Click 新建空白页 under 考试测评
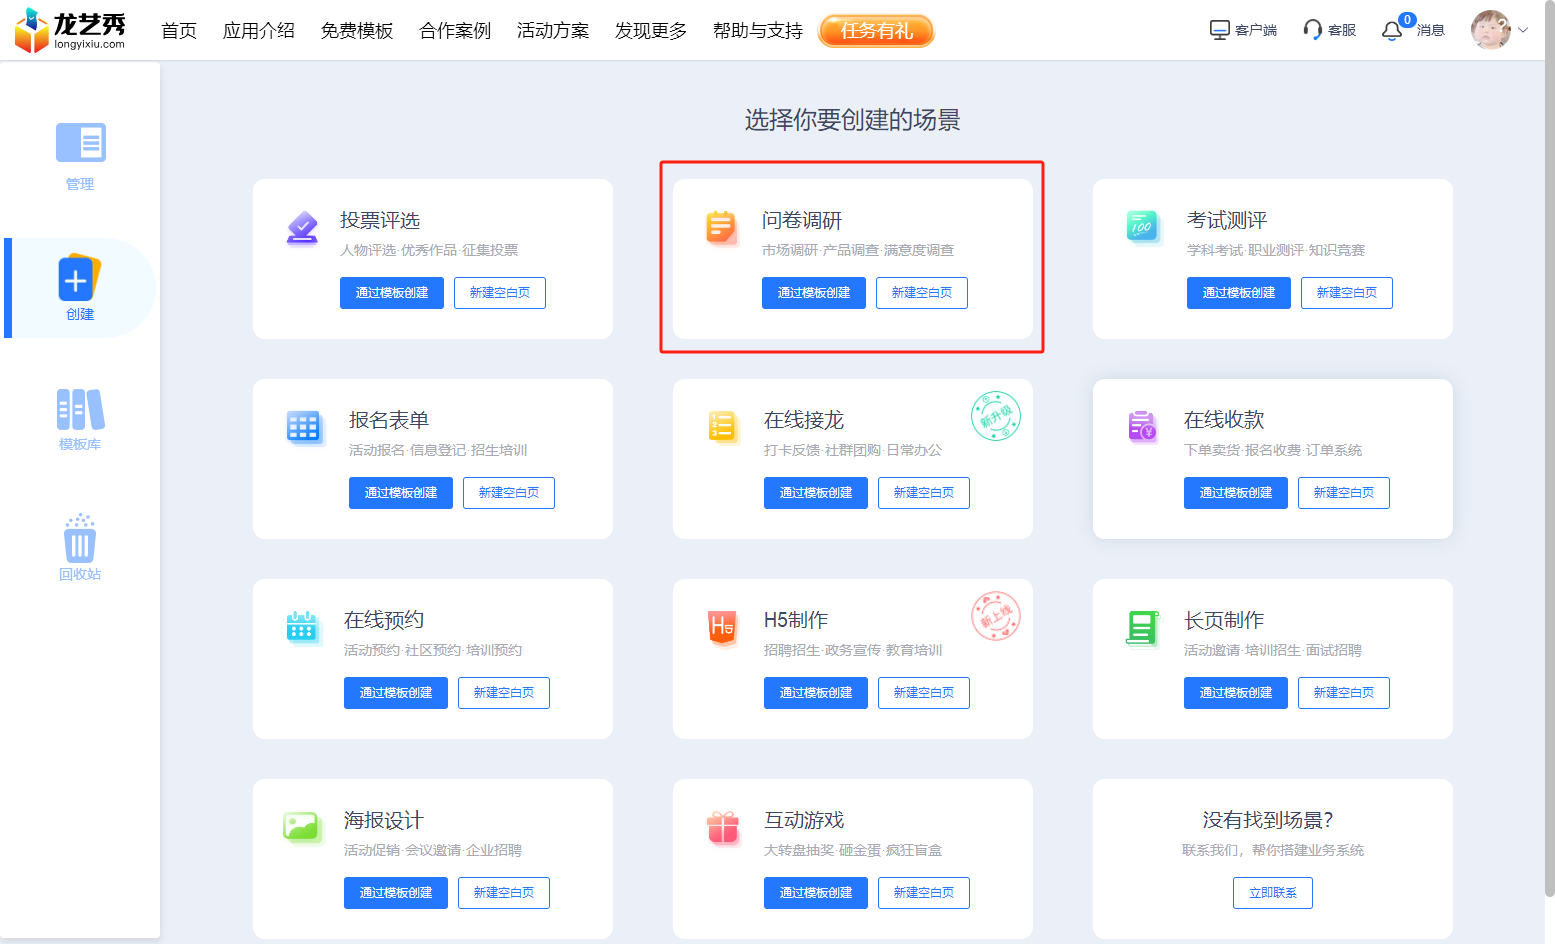The image size is (1555, 944). point(1347,293)
